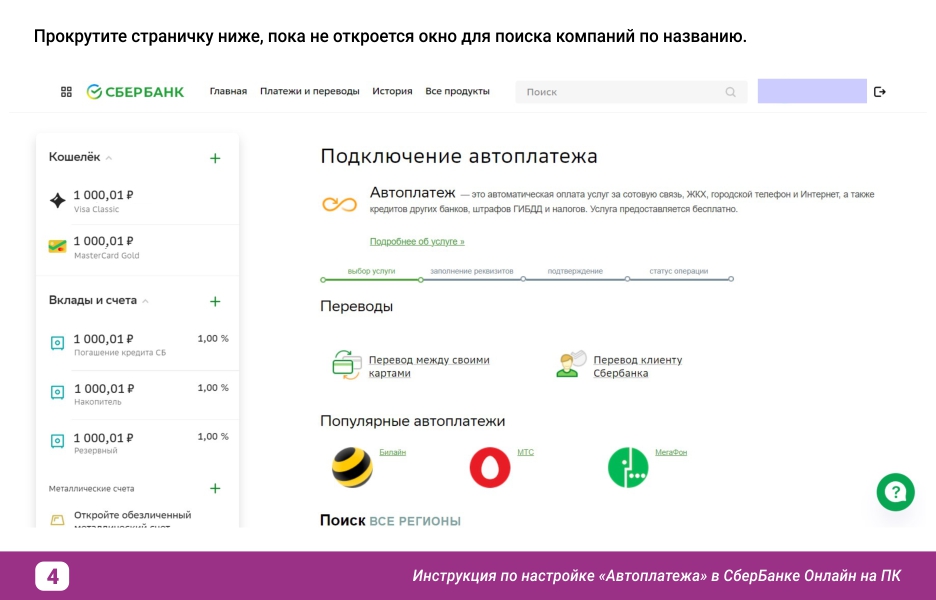Go to Главная menu
The height and width of the screenshot is (600, 936).
click(x=228, y=91)
